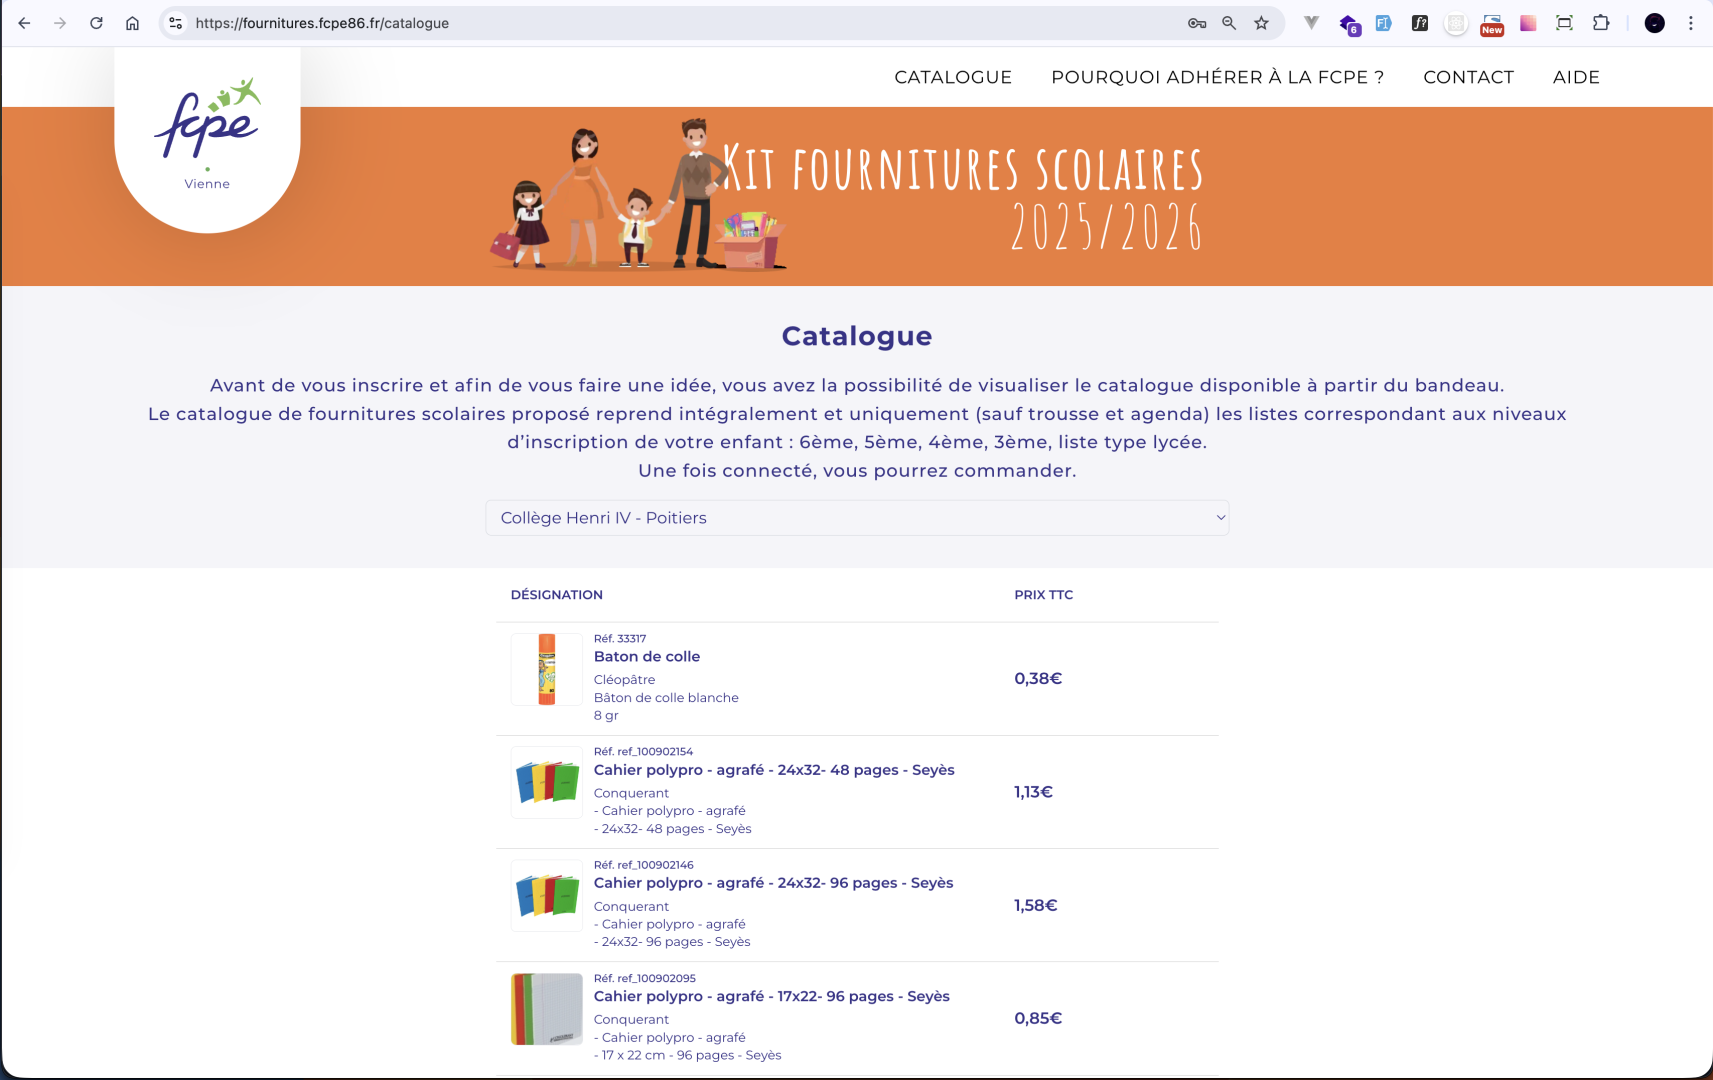
Task: Open the AIDE page
Action: click(x=1575, y=76)
